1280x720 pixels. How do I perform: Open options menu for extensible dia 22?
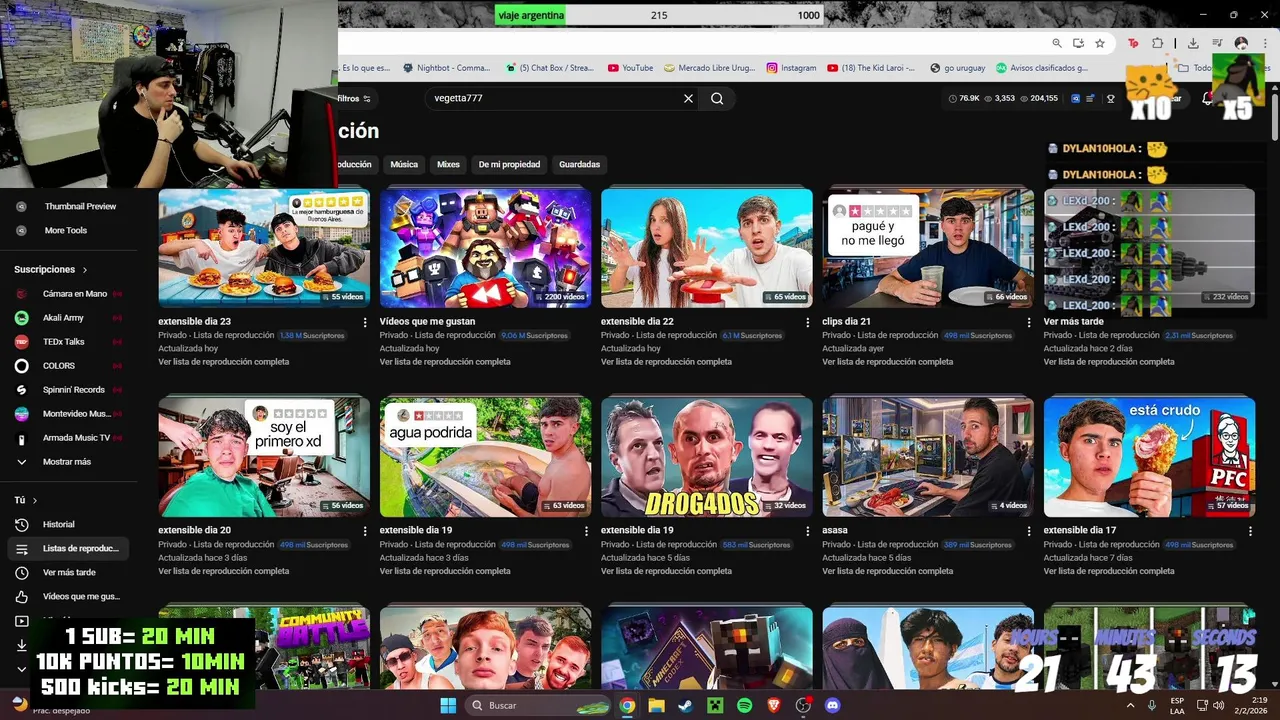808,323
